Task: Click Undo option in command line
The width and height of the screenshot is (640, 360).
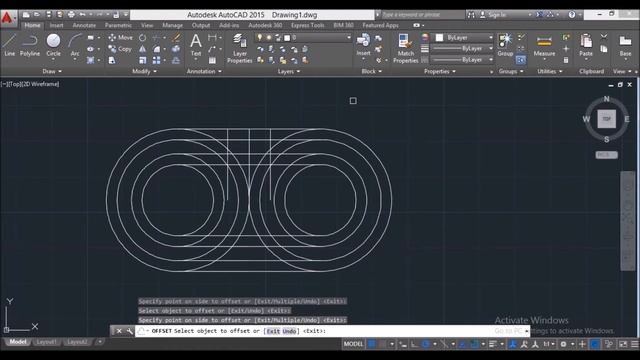Action: pos(289,331)
